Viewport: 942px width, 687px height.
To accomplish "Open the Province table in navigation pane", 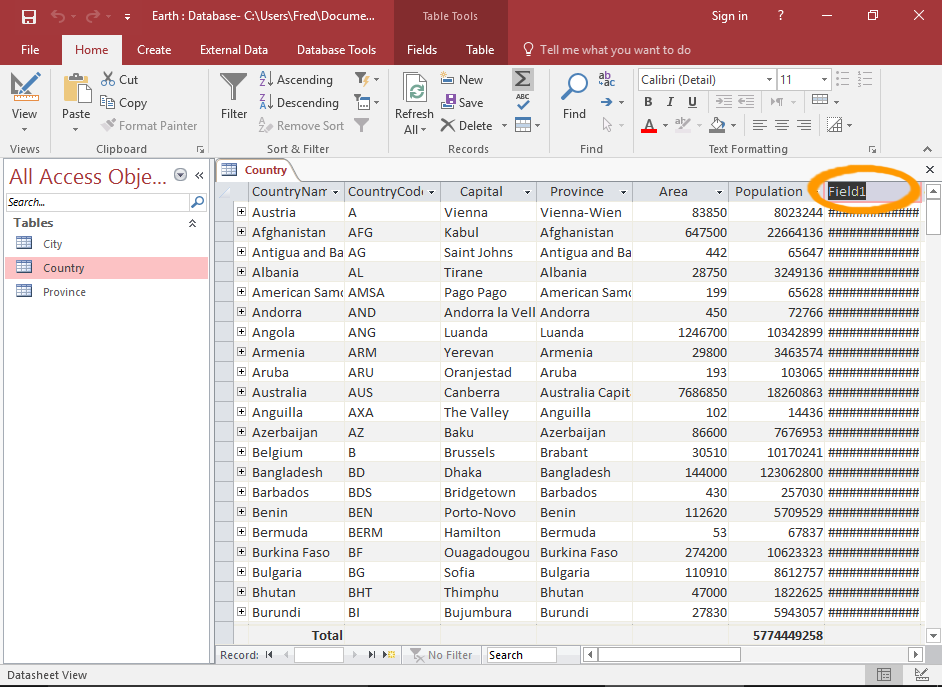I will [x=64, y=292].
